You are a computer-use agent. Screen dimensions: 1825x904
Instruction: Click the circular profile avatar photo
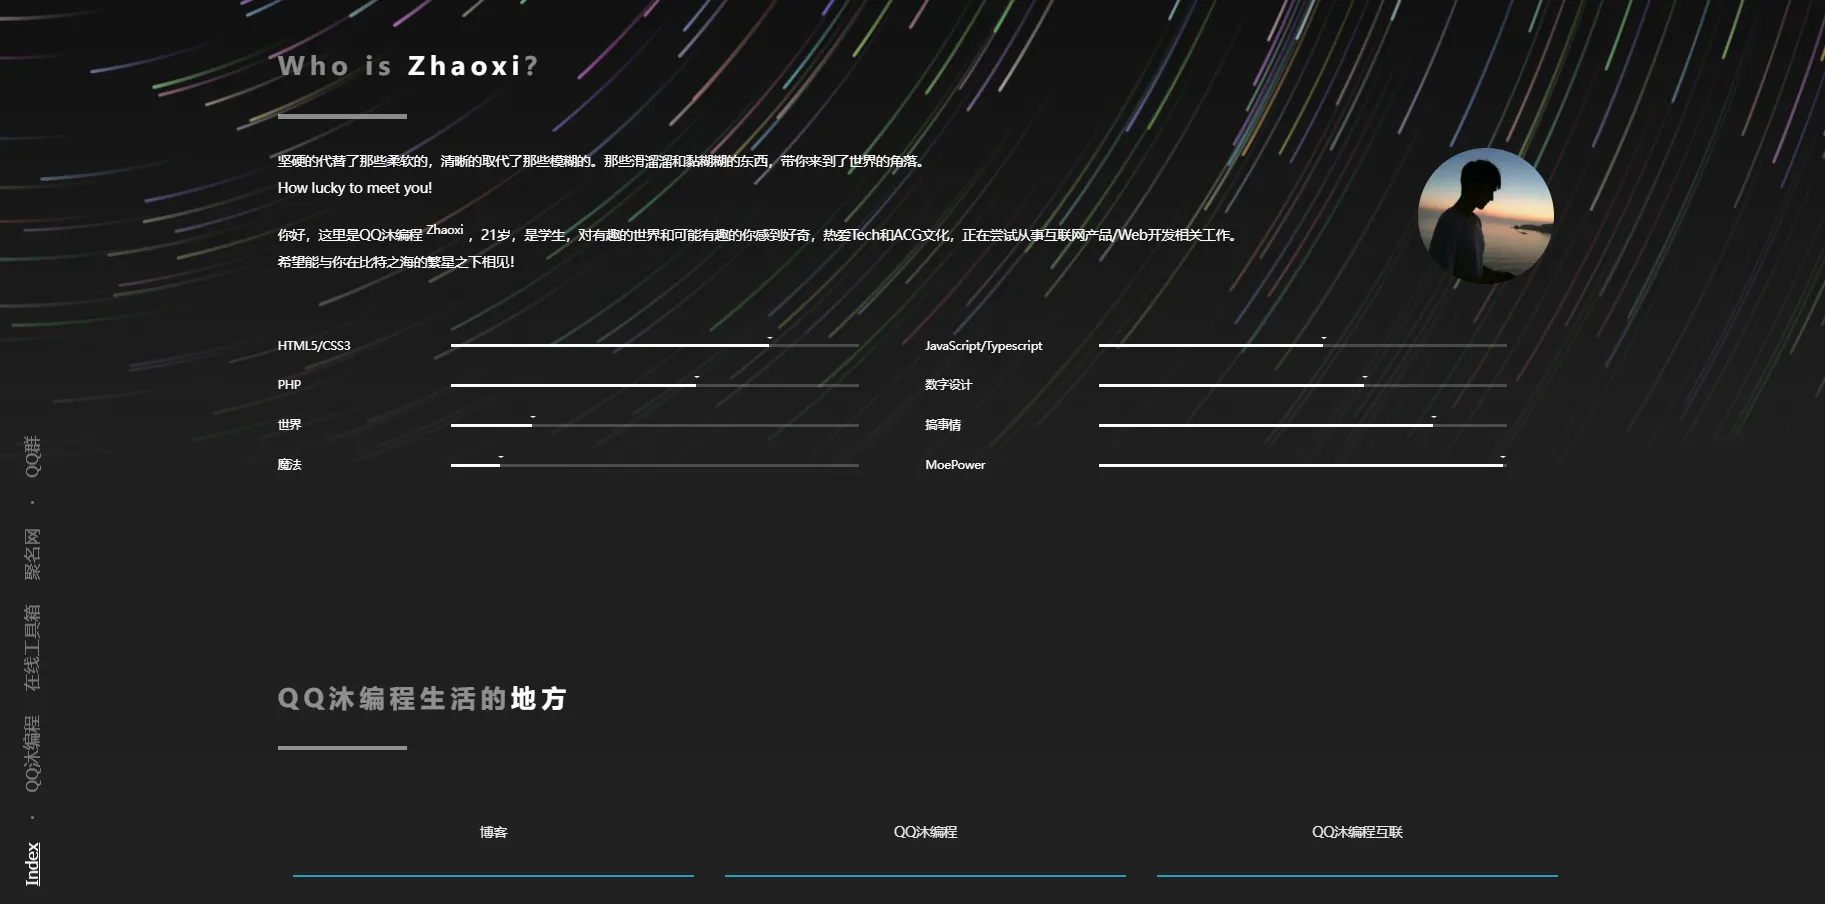pyautogui.click(x=1486, y=218)
